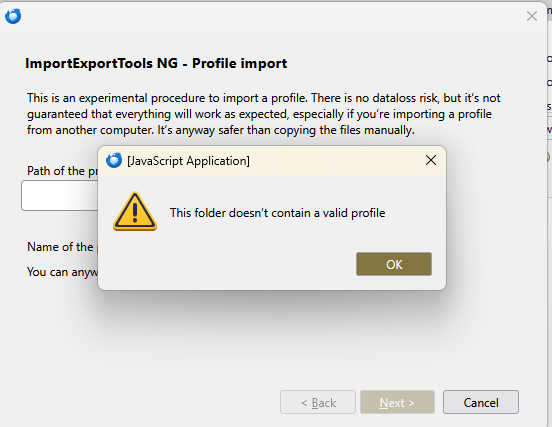Click the disabled < Back button
The image size is (552, 427).
(318, 402)
